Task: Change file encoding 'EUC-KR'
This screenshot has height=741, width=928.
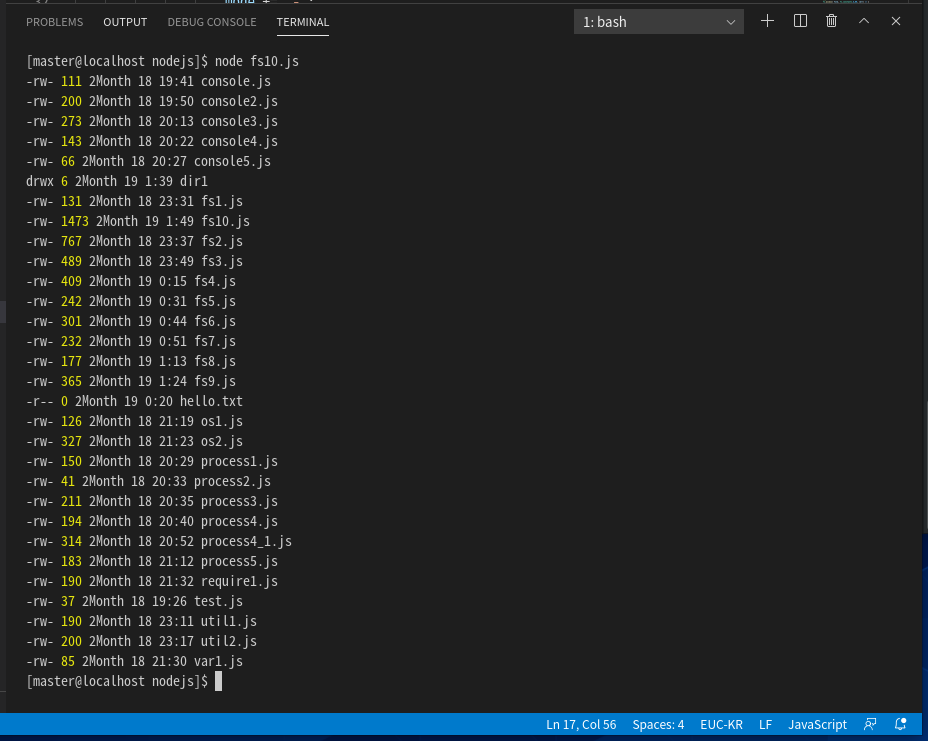Action: click(721, 724)
